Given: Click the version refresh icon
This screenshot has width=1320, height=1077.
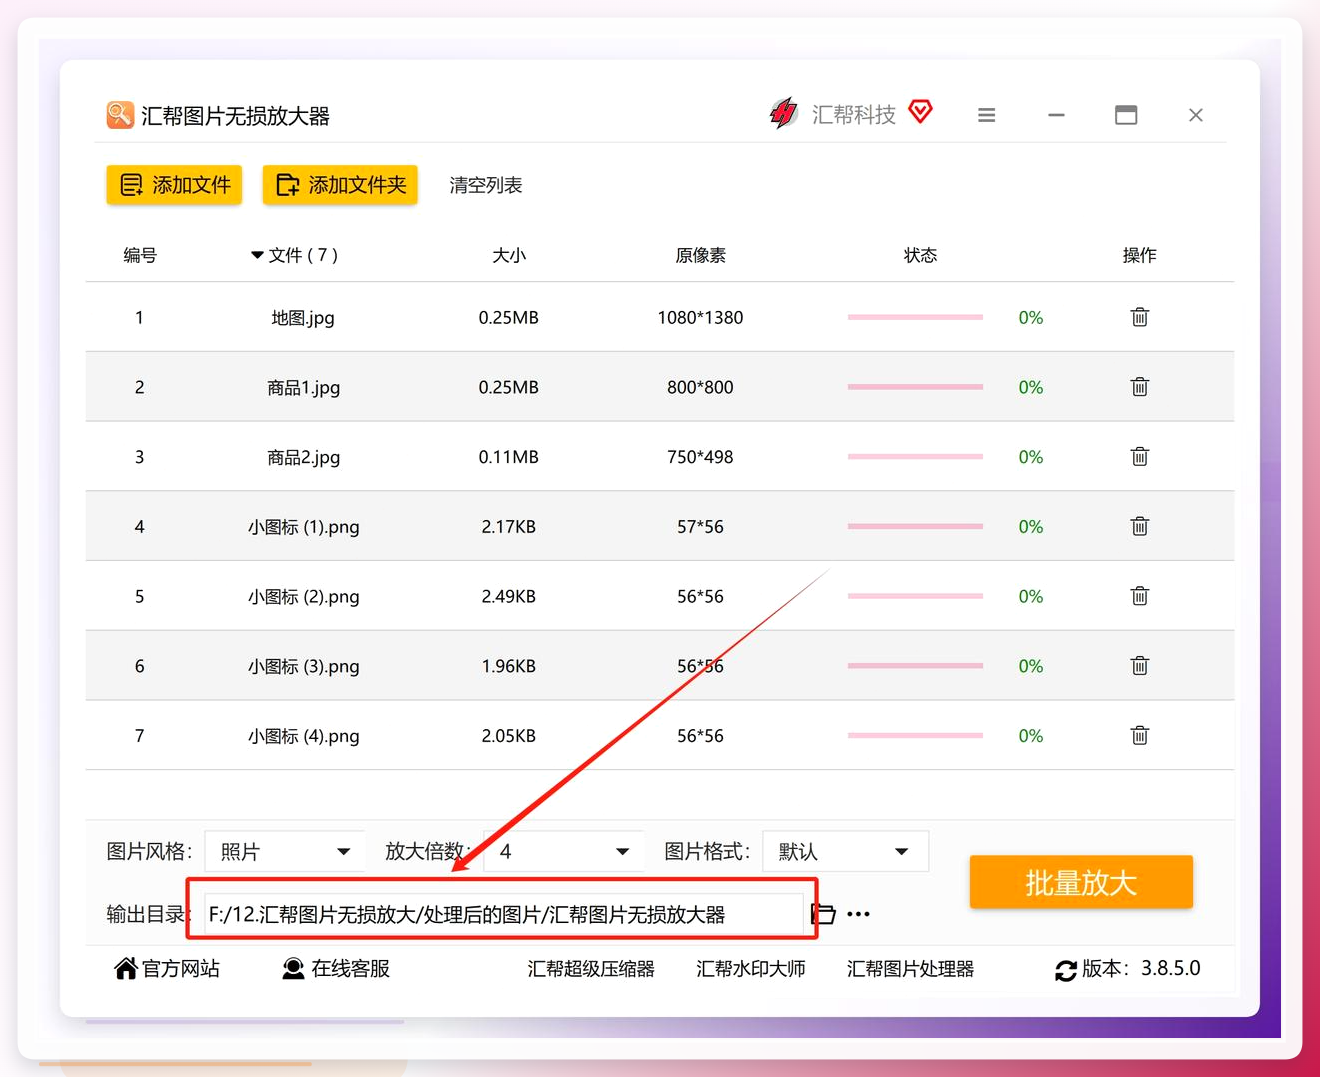Looking at the screenshot, I should click(x=1066, y=970).
